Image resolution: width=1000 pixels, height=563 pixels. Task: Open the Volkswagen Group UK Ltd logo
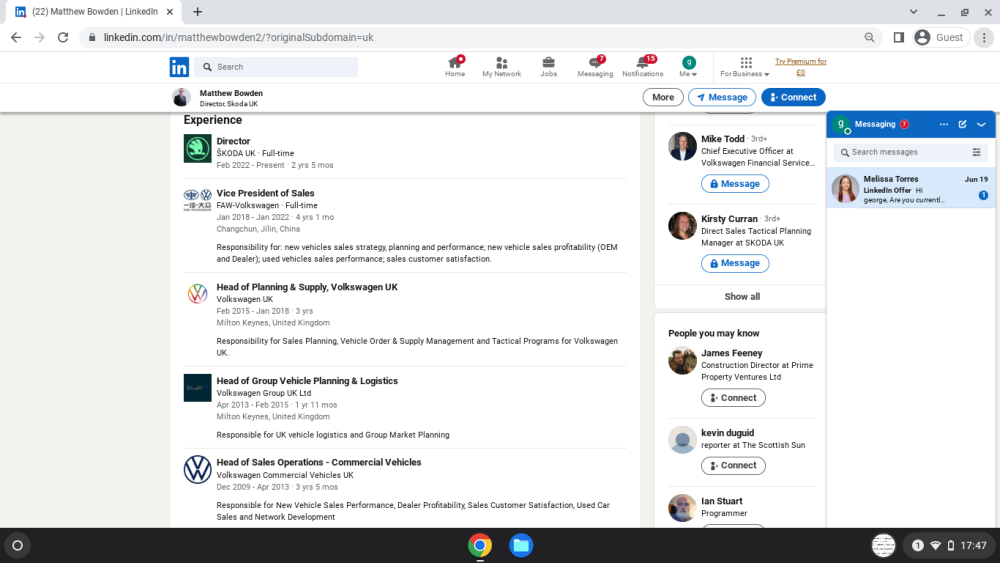(x=198, y=388)
